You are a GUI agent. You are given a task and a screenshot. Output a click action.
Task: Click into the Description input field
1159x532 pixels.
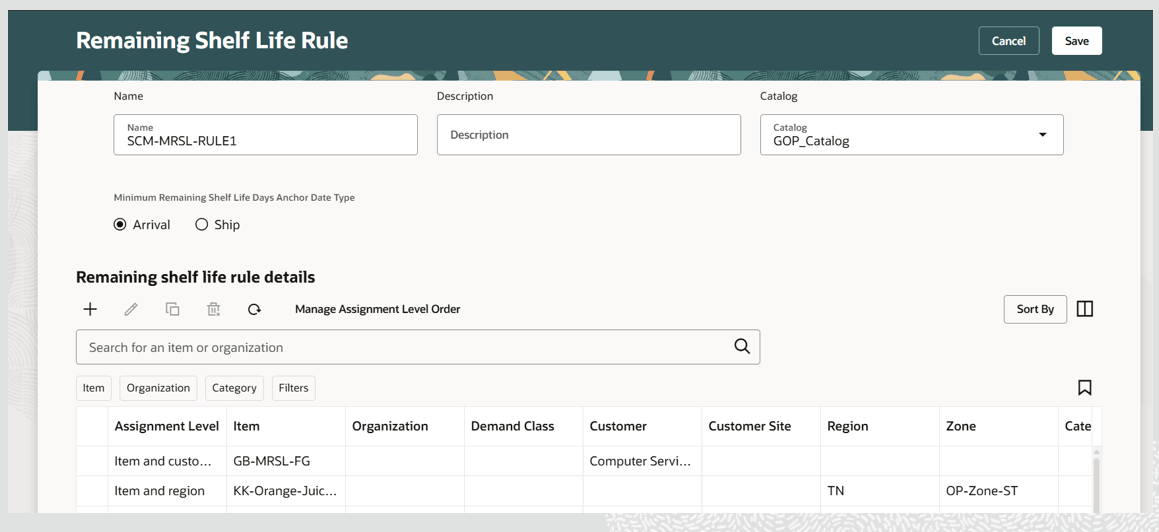coord(588,134)
